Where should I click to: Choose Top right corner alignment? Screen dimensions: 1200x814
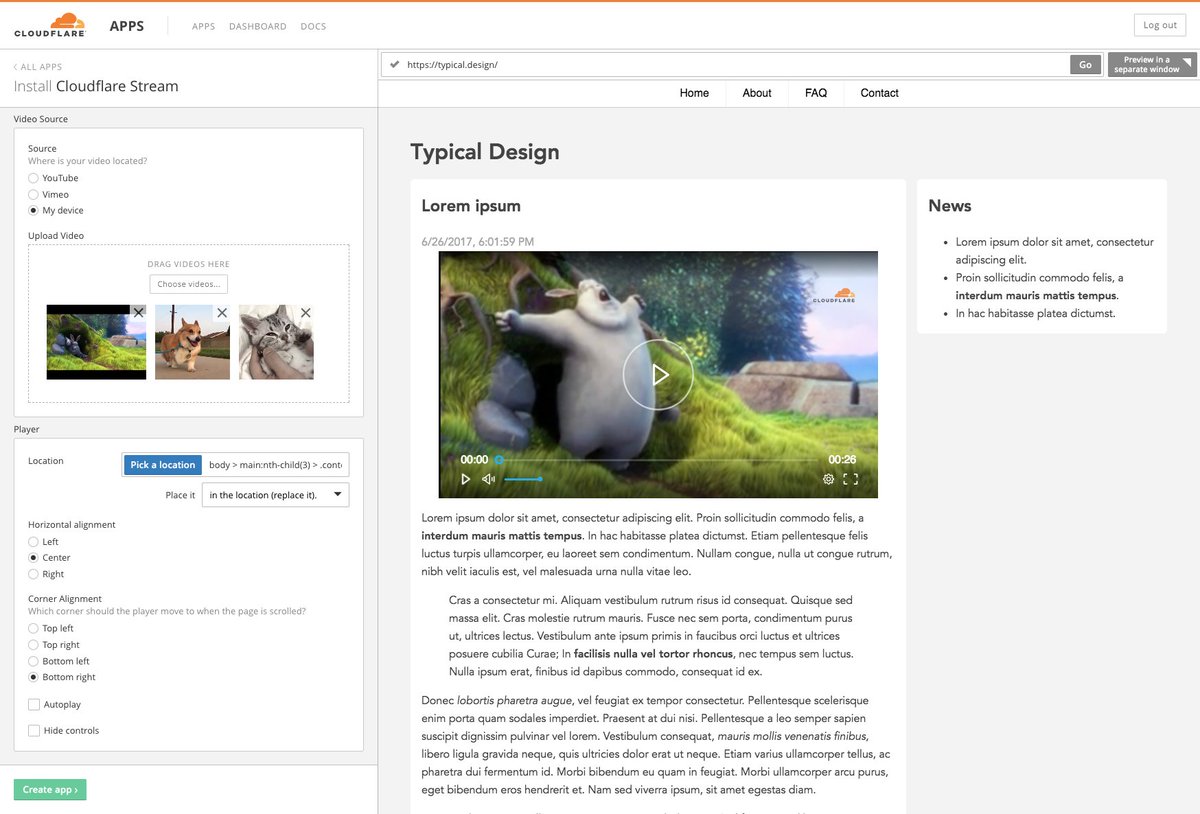tap(33, 645)
